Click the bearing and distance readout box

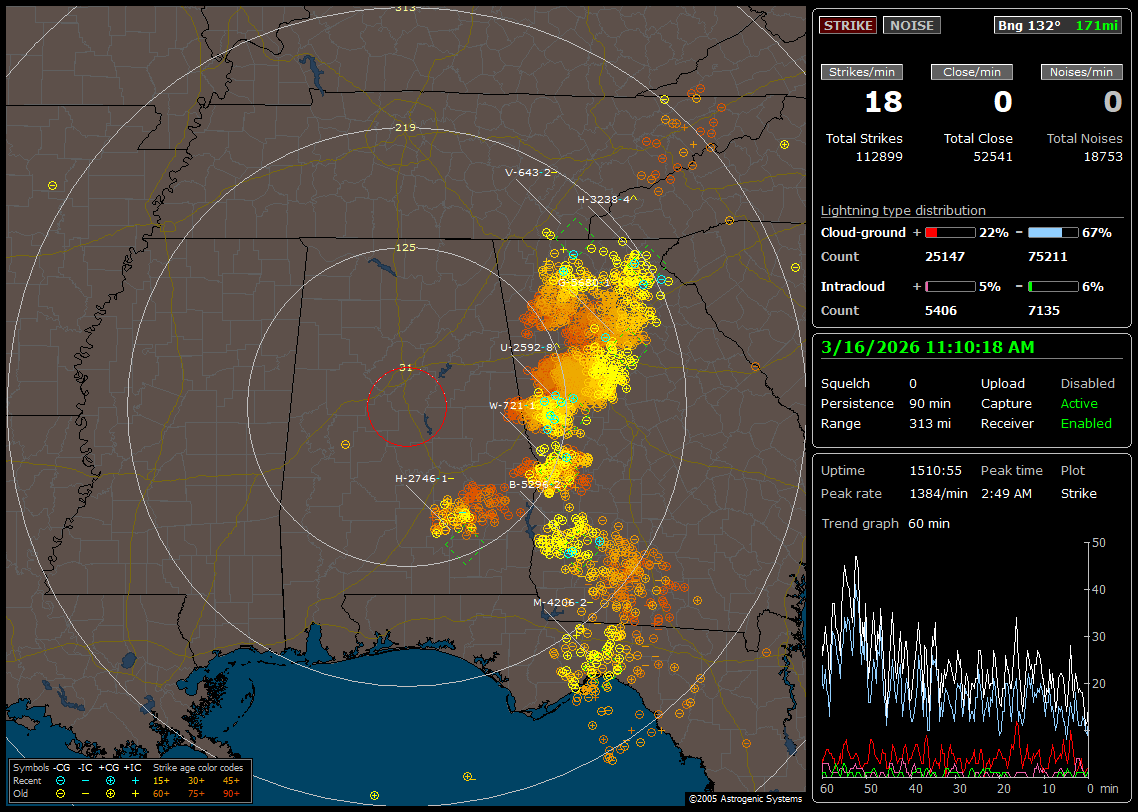point(1057,26)
